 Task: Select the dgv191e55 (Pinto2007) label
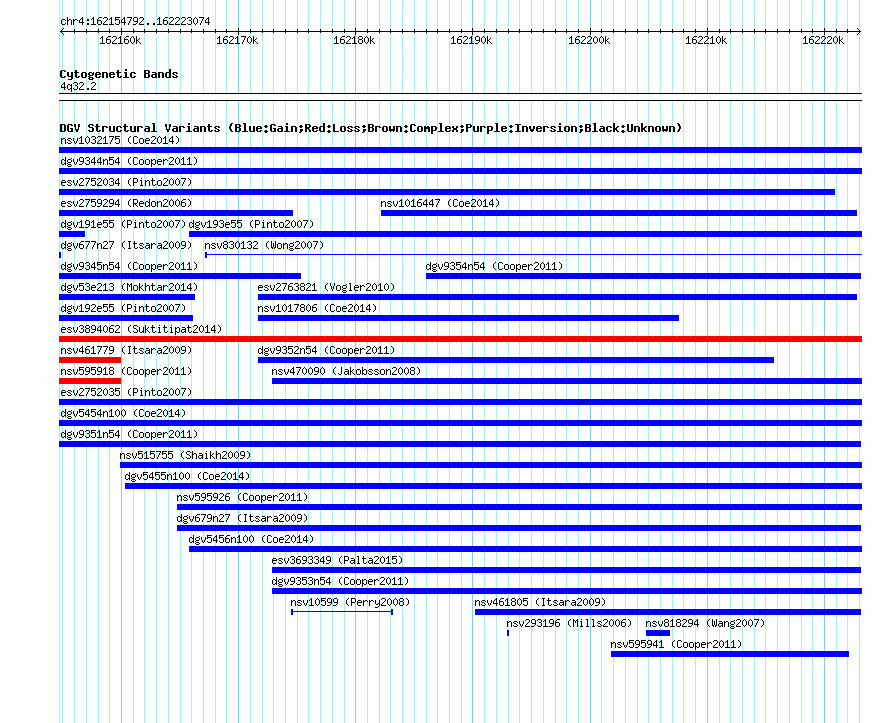[123, 224]
